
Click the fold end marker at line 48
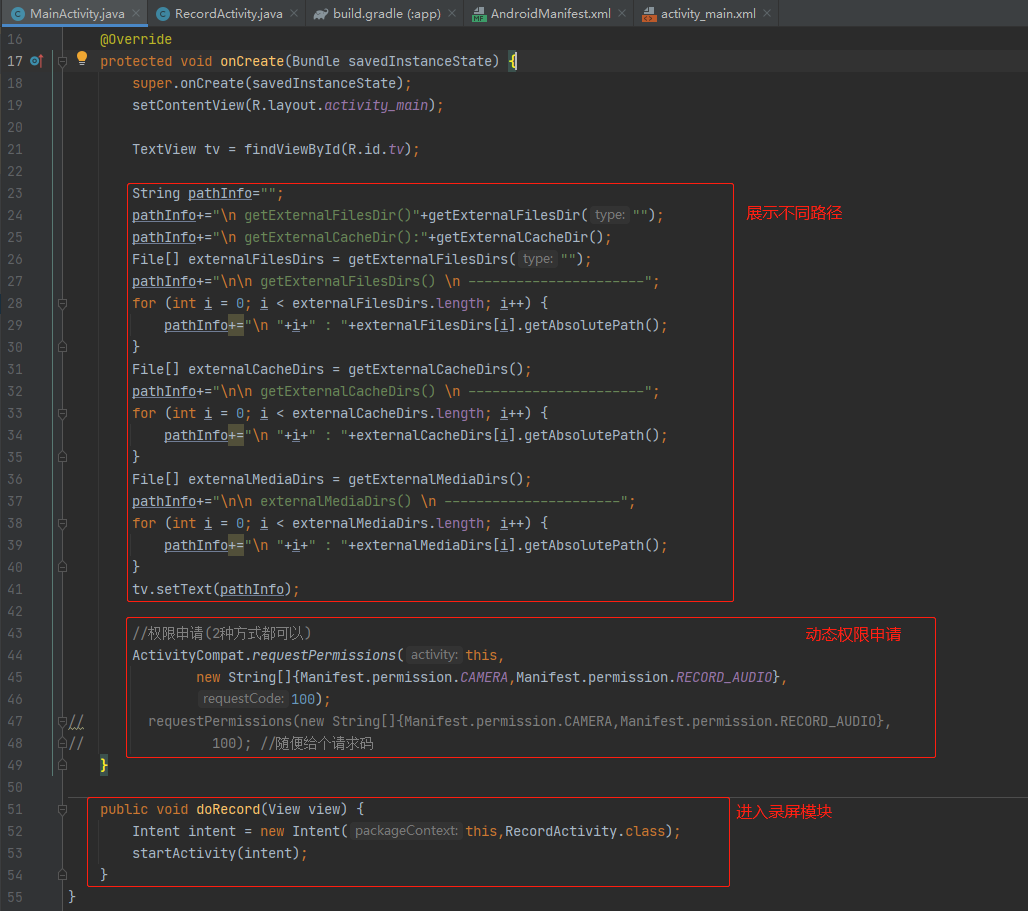click(x=62, y=743)
